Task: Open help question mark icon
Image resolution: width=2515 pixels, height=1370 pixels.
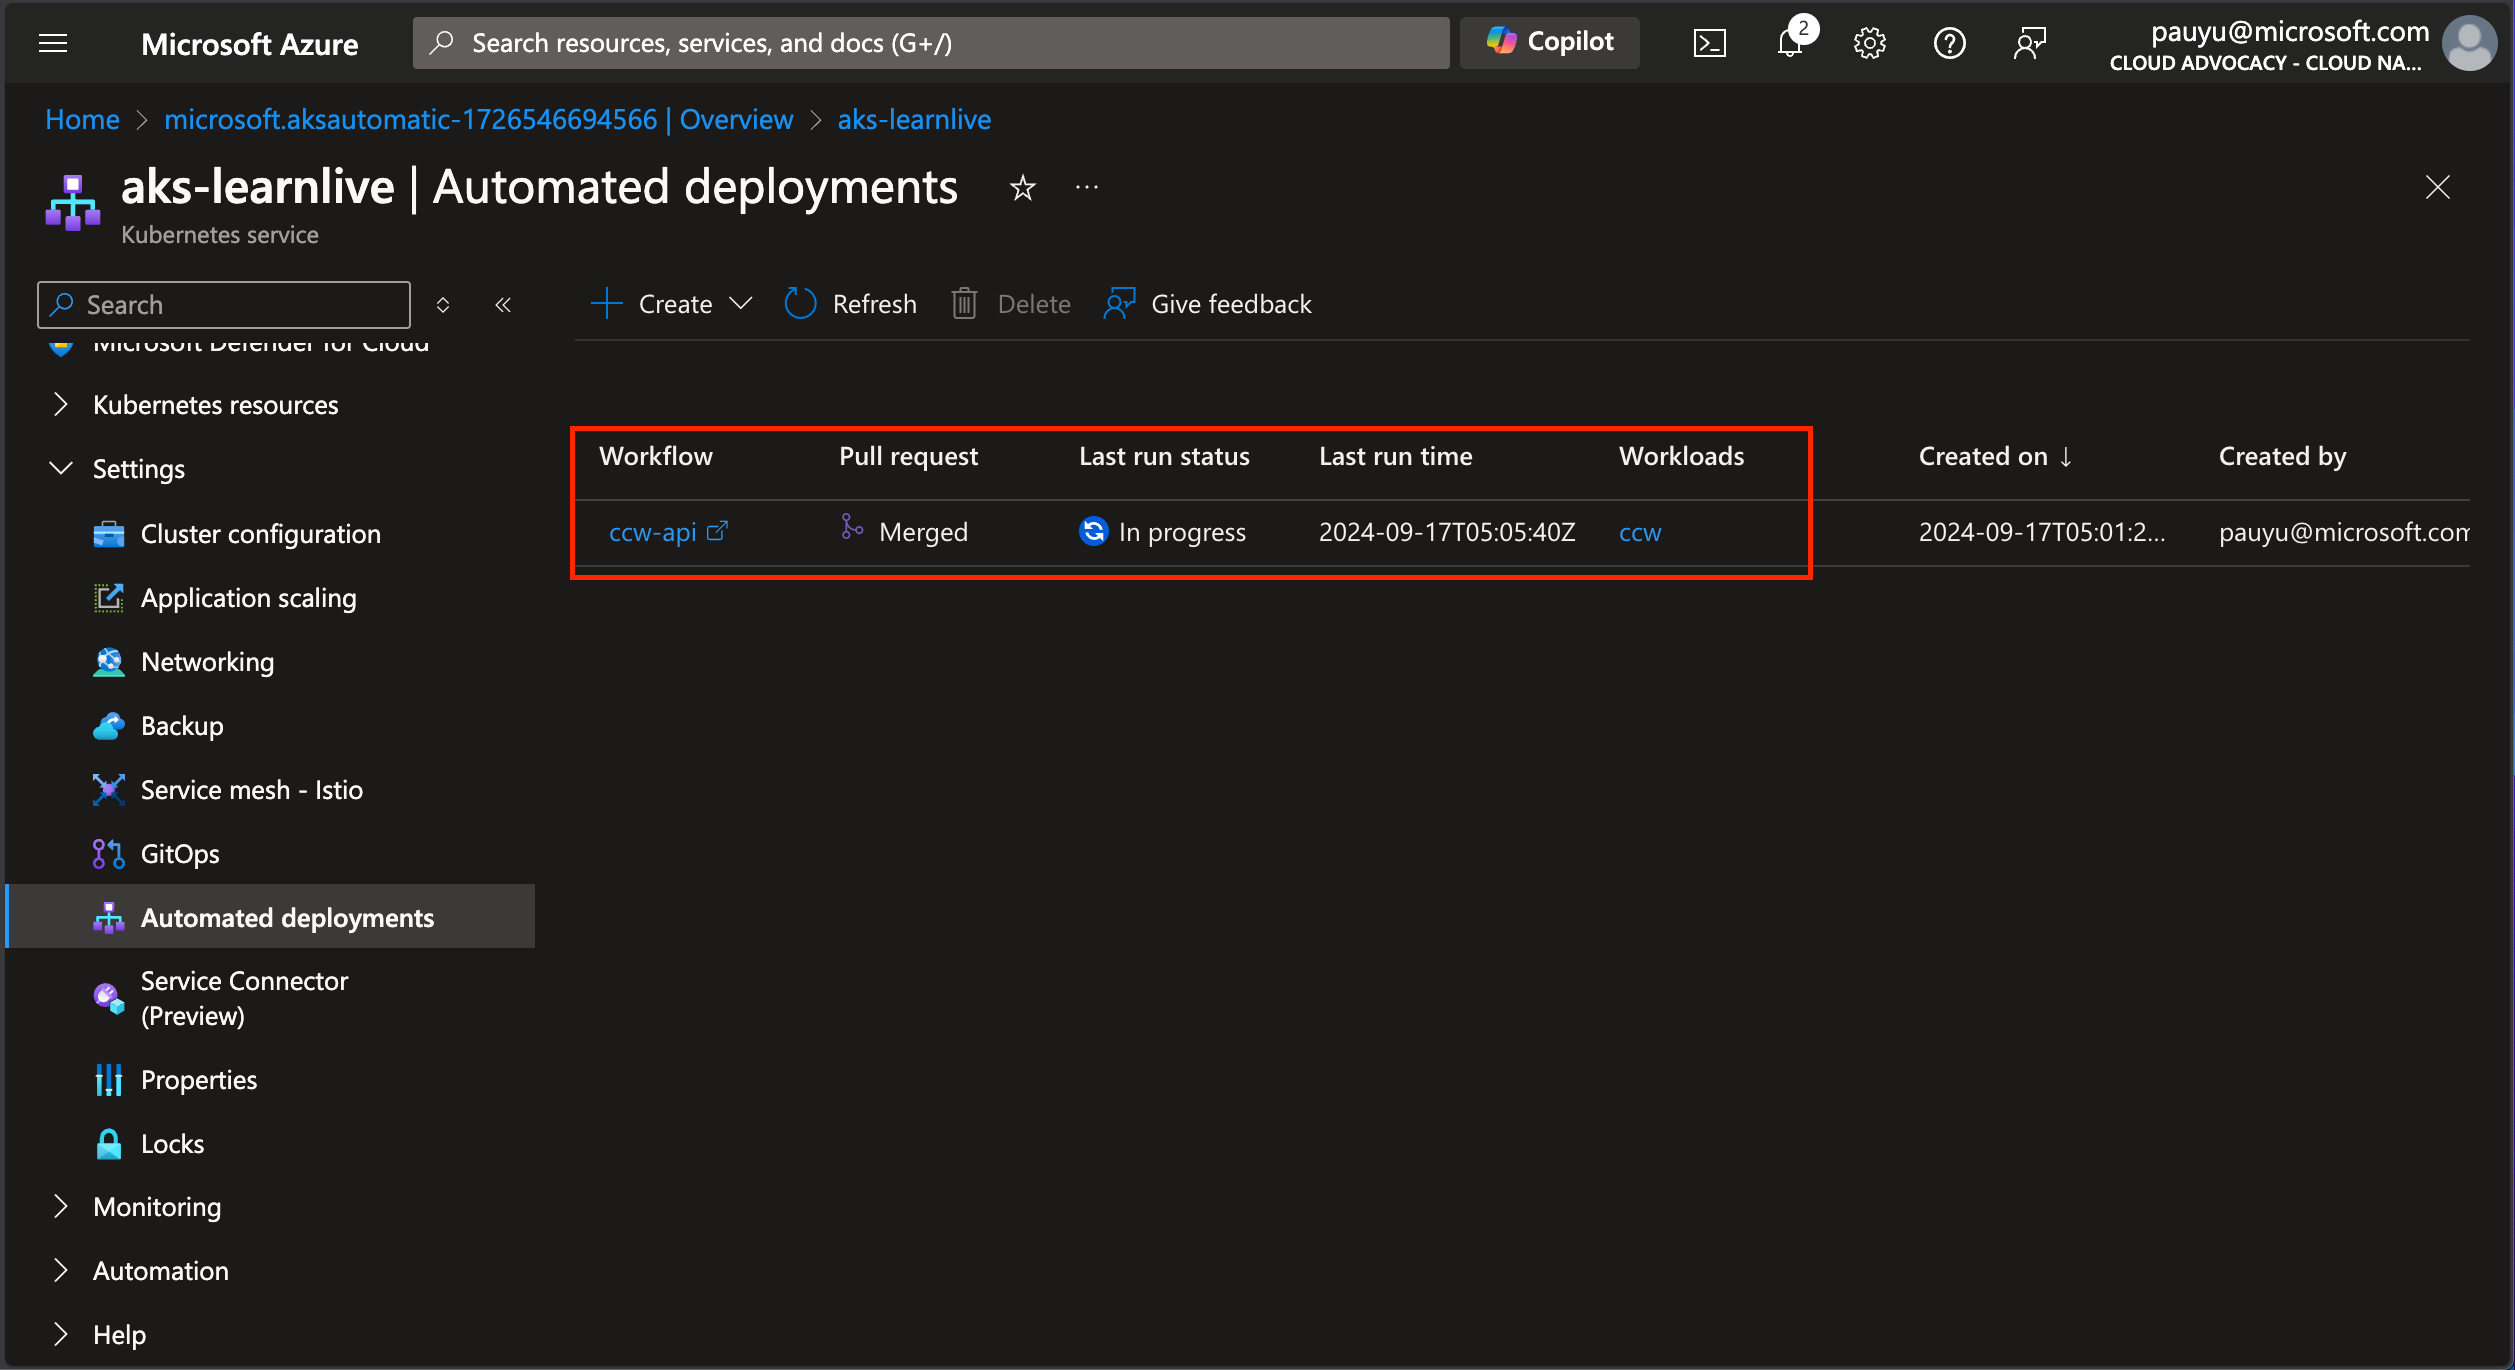Action: [1949, 43]
